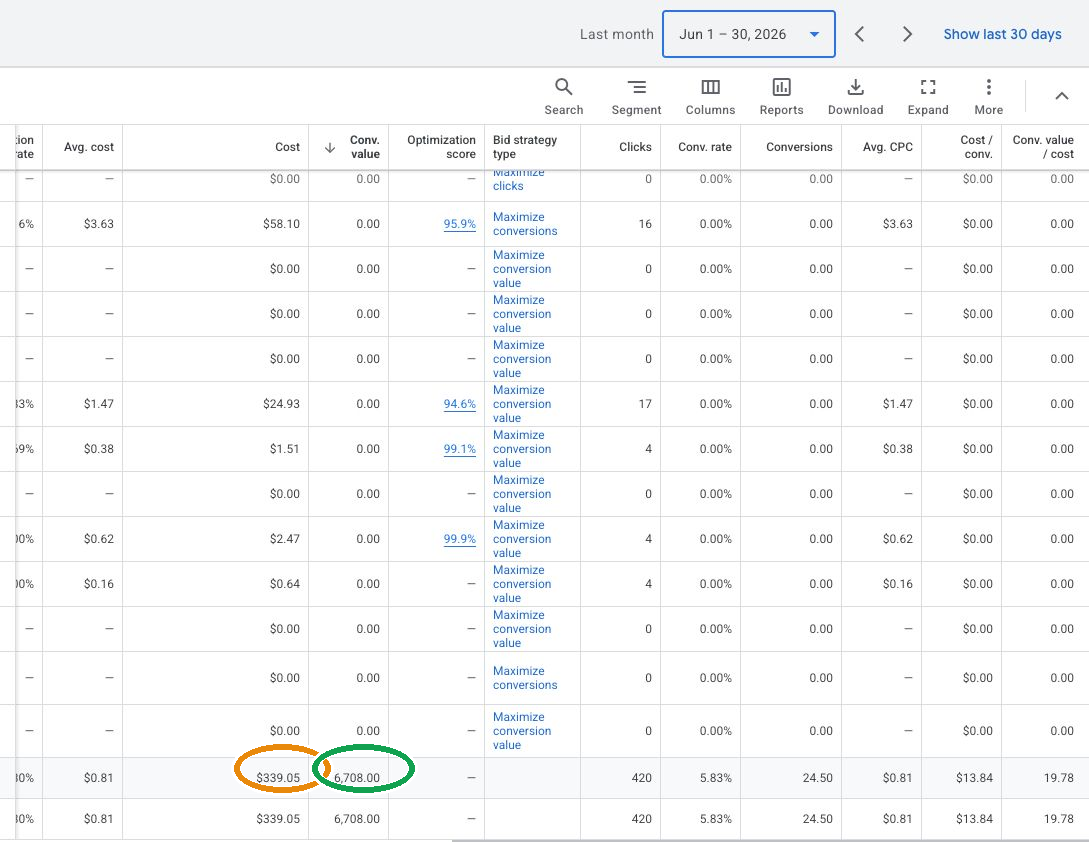The width and height of the screenshot is (1089, 842).
Task: Sort by Optimization score column header
Action: 441,147
